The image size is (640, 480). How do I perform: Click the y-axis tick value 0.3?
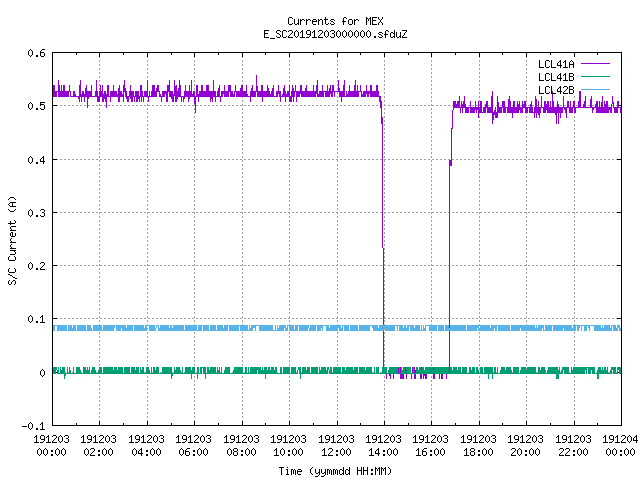36,213
